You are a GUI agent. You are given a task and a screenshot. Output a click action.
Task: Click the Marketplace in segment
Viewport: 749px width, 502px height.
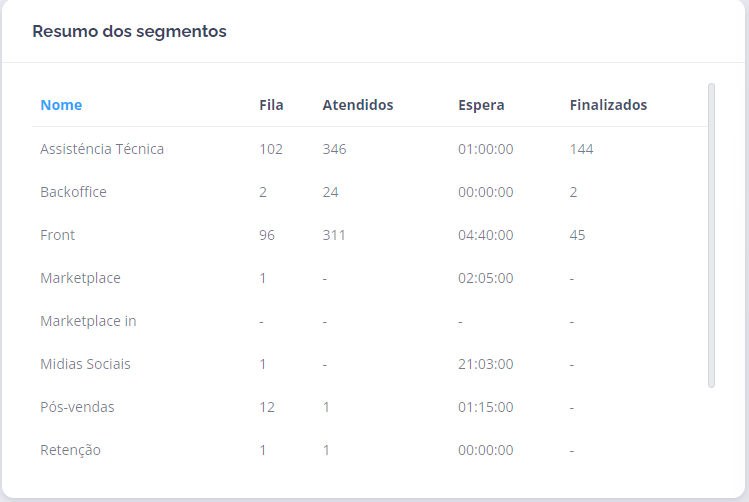(88, 321)
